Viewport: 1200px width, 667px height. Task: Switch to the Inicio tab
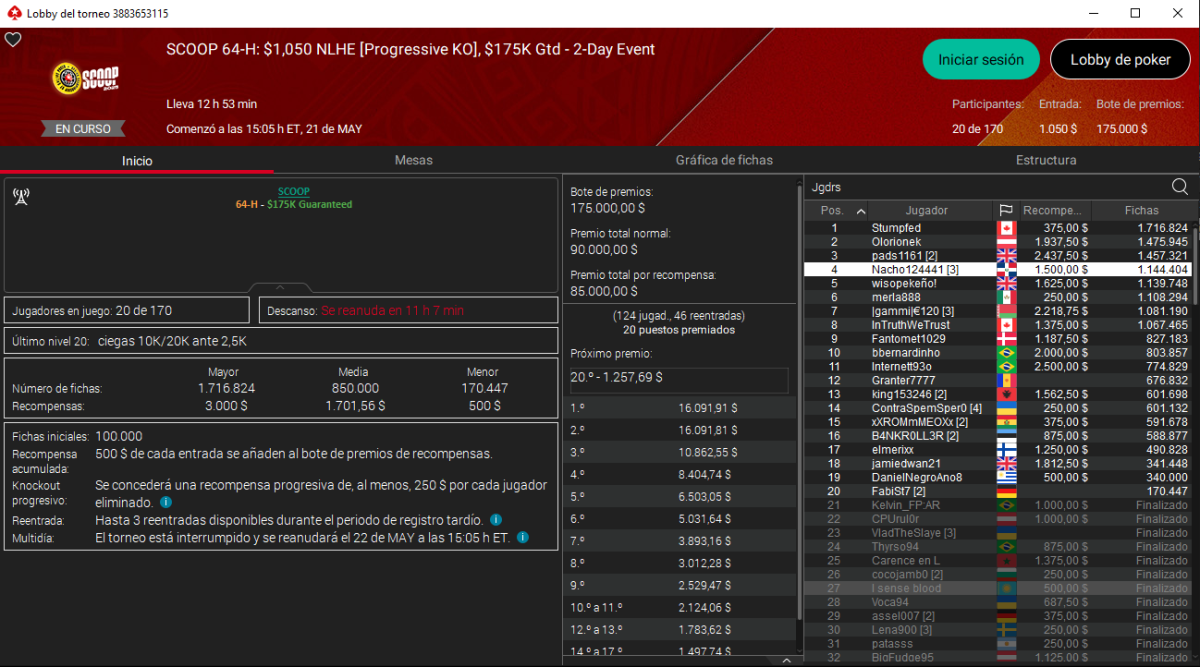pyautogui.click(x=137, y=160)
